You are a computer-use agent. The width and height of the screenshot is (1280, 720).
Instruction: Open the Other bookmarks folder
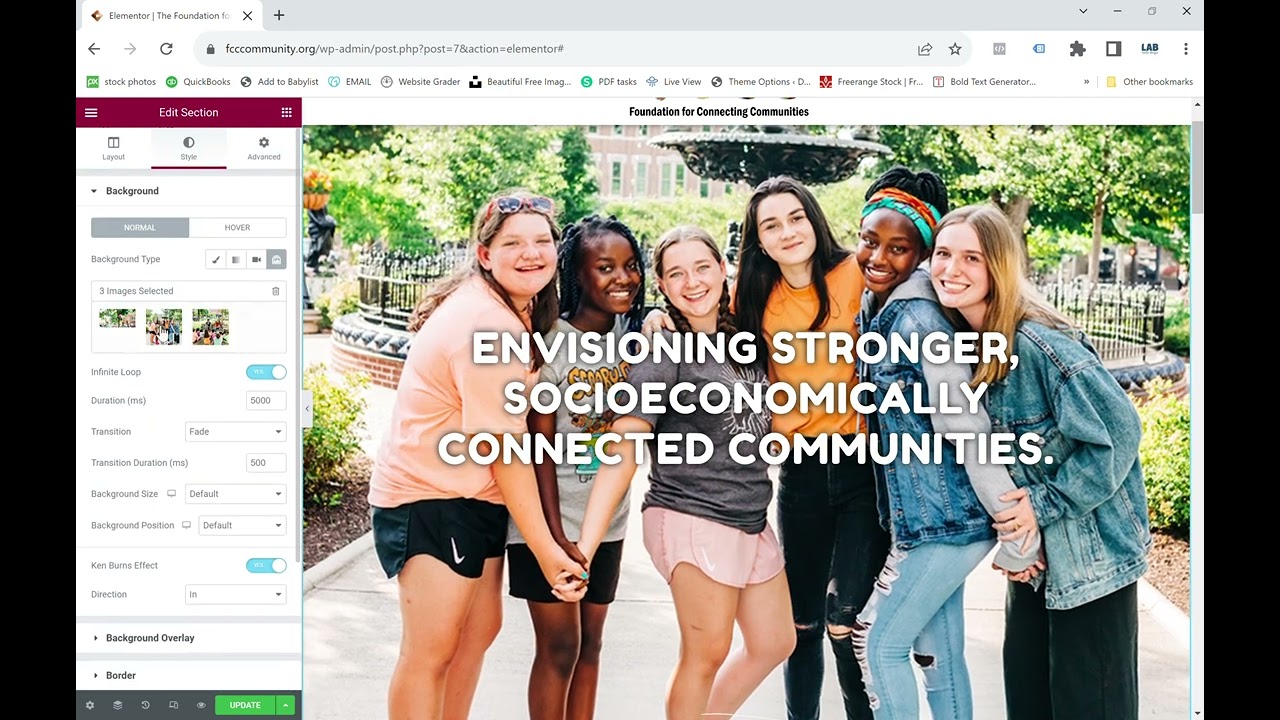tap(1149, 82)
